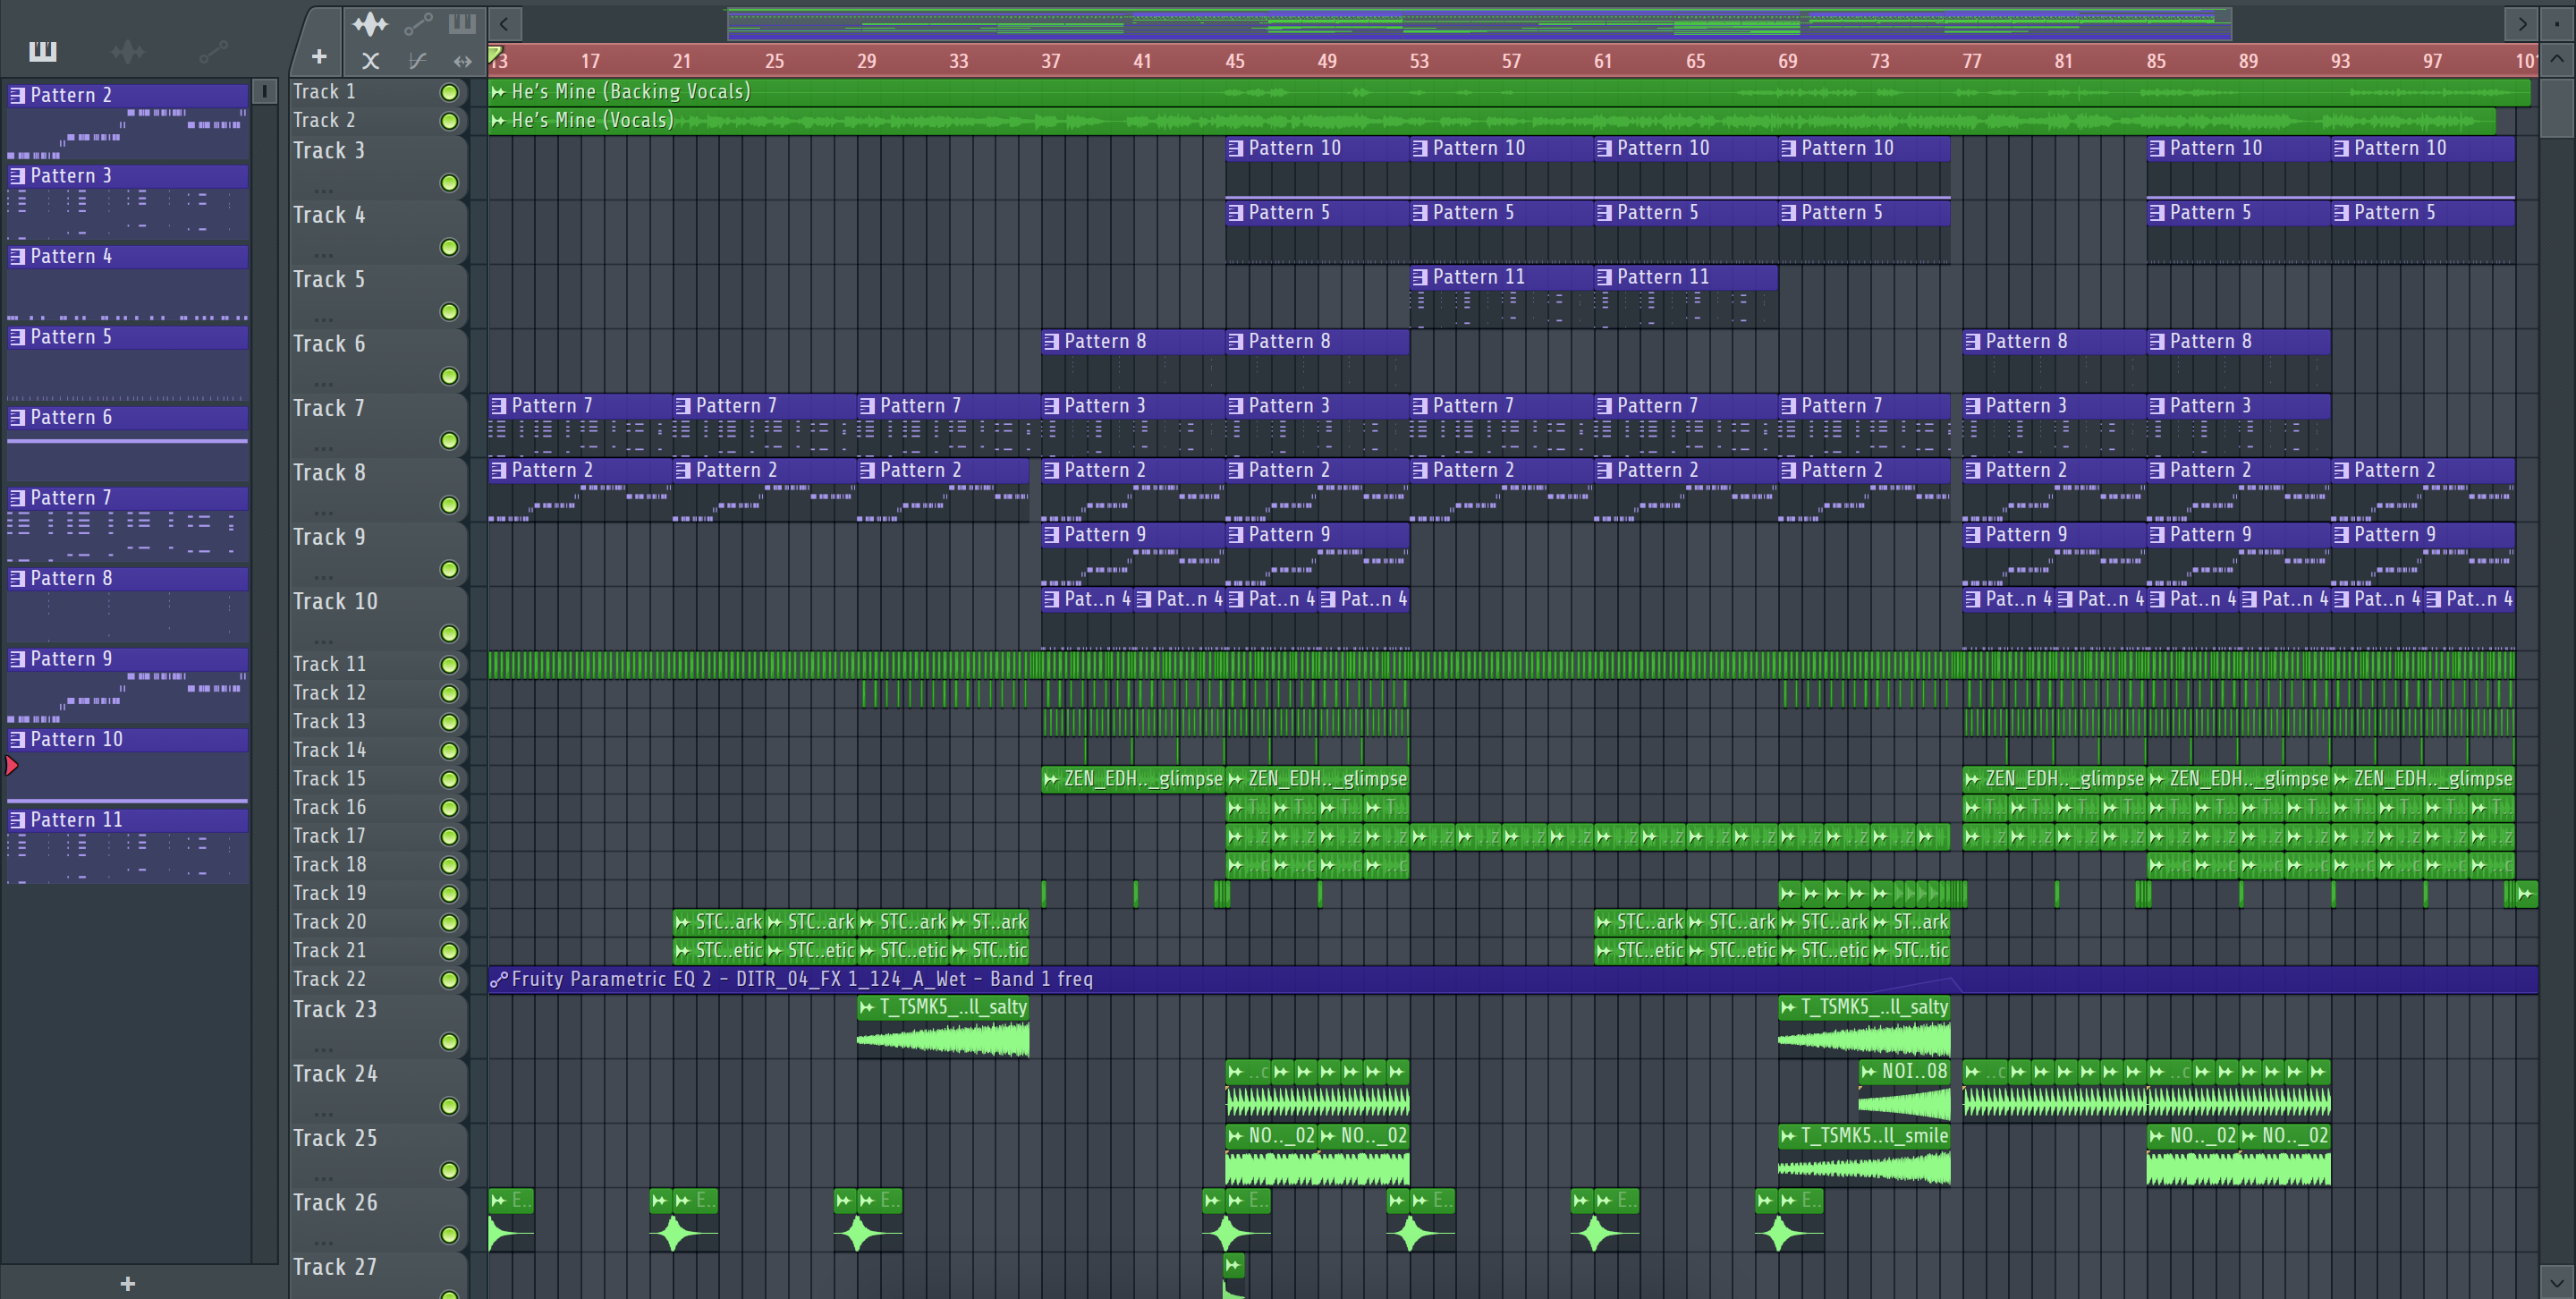Screen dimensions: 2576x1299
Task: Show patterns in the picker panel
Action: (43, 51)
